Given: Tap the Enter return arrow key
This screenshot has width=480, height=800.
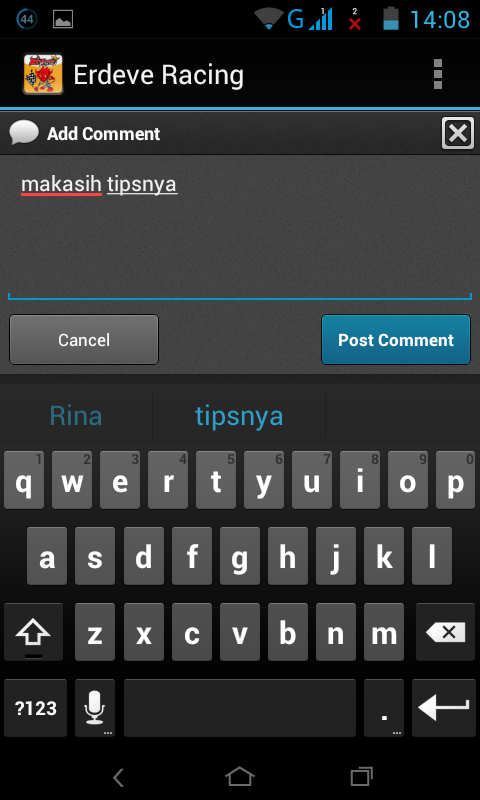Looking at the screenshot, I should 443,708.
